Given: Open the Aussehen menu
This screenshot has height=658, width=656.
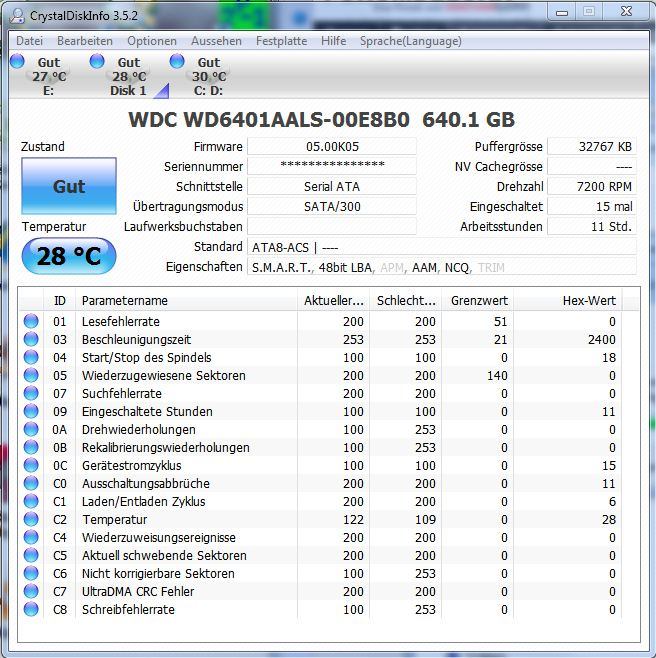Looking at the screenshot, I should tap(216, 41).
